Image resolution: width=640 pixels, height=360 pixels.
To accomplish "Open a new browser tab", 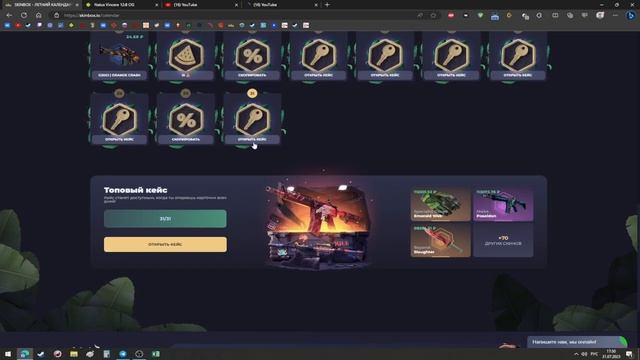I will coord(327,5).
